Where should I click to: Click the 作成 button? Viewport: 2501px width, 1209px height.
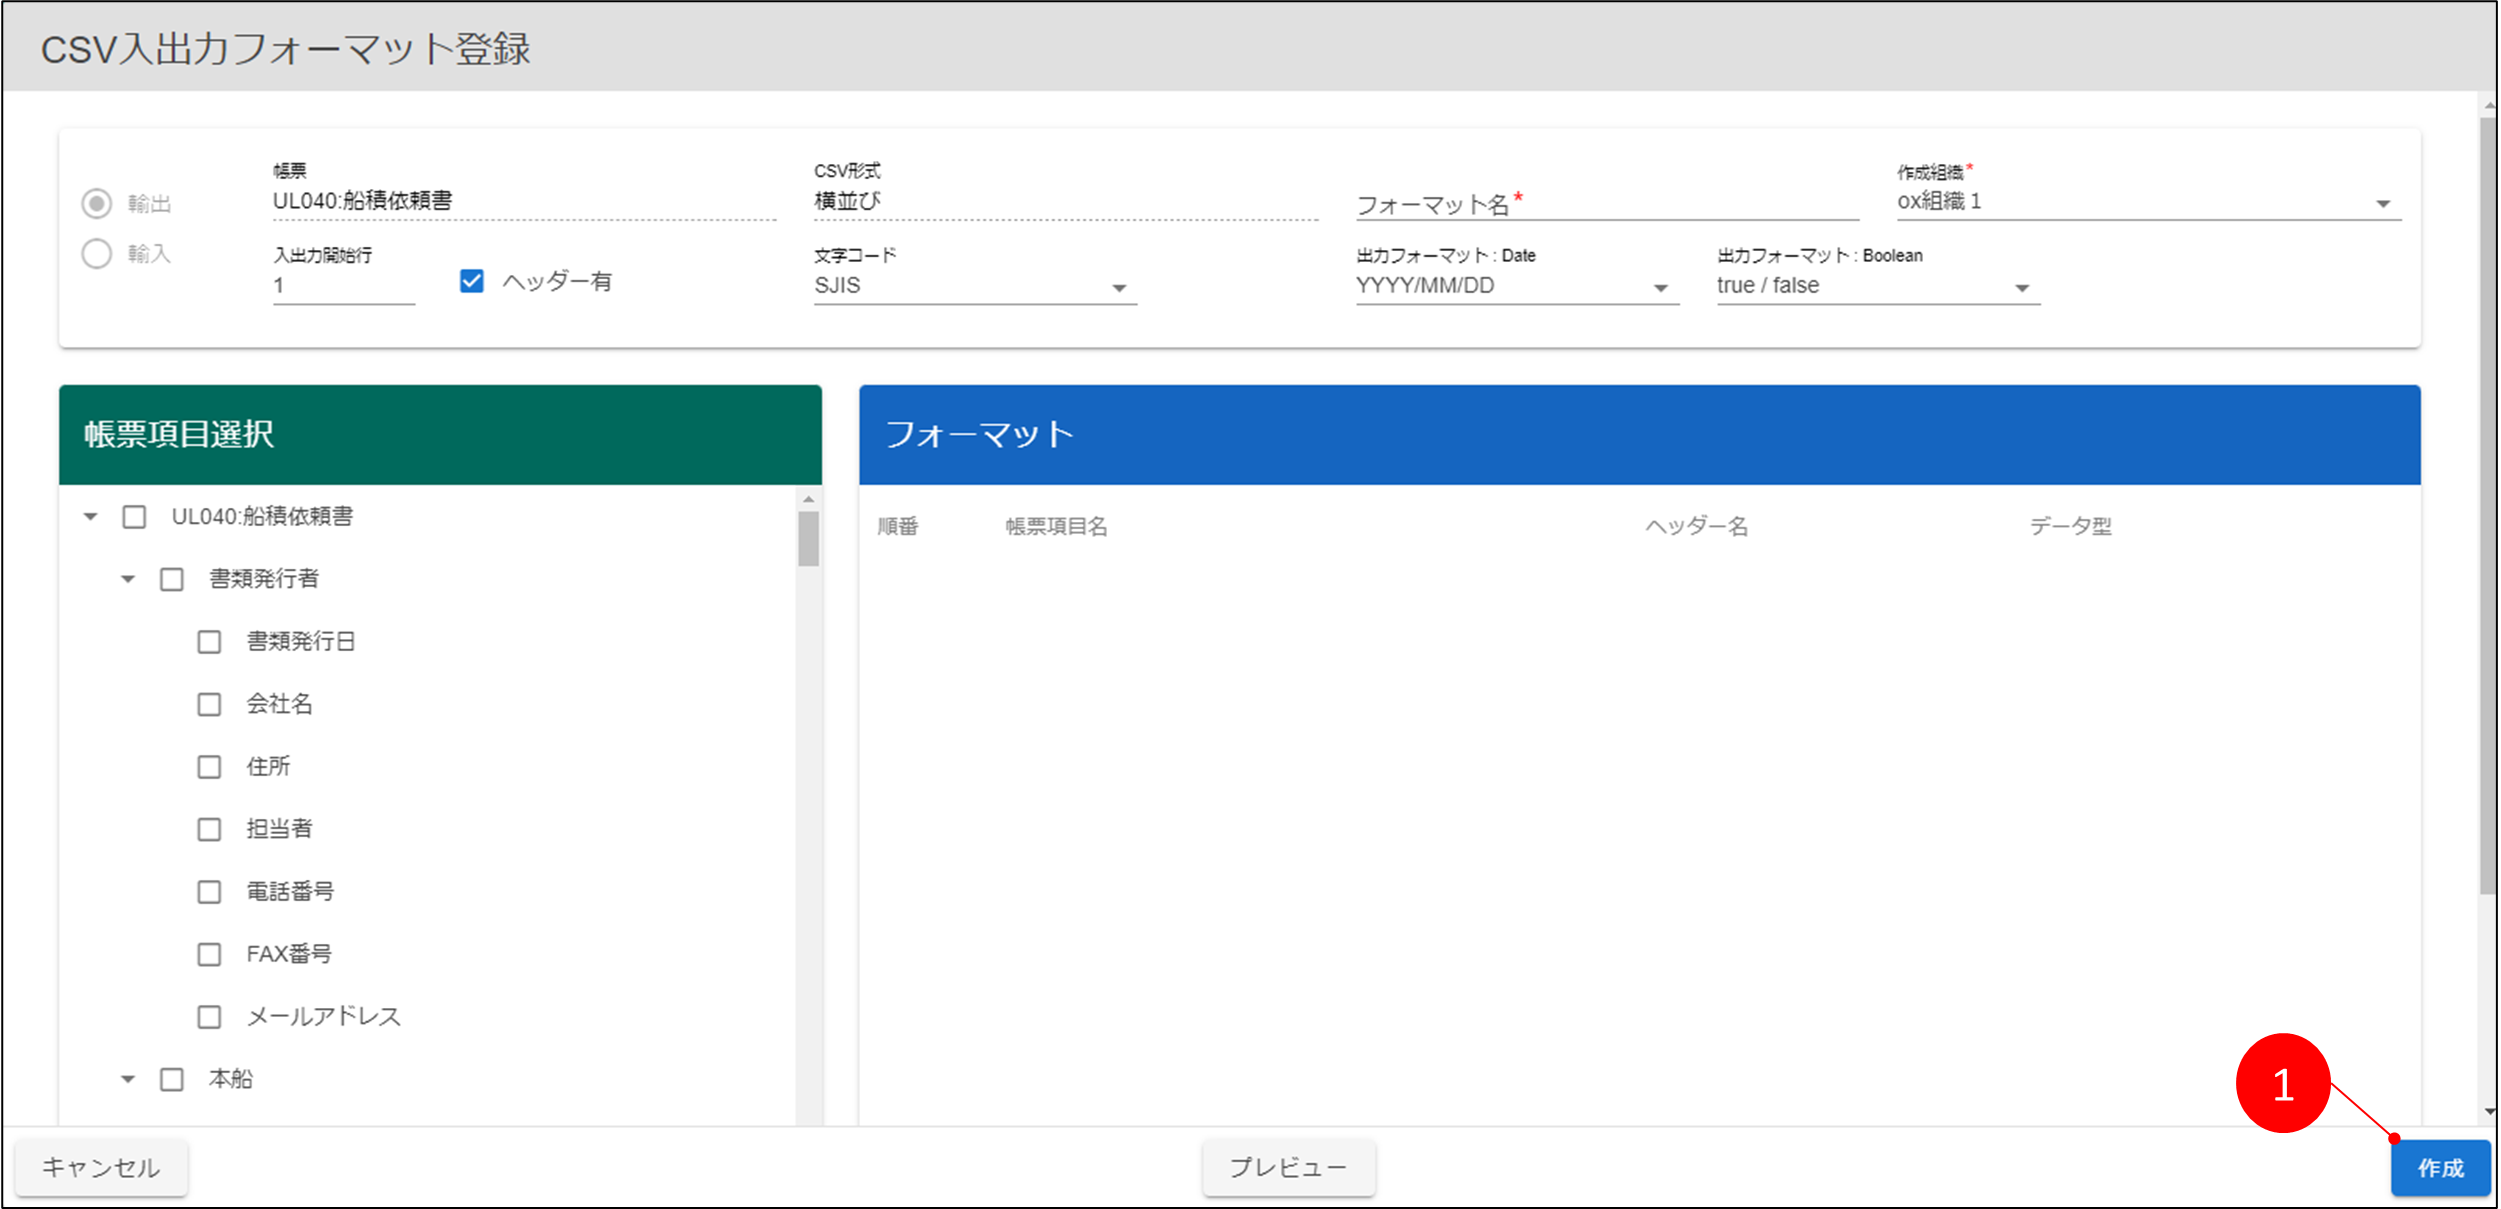coord(2439,1168)
